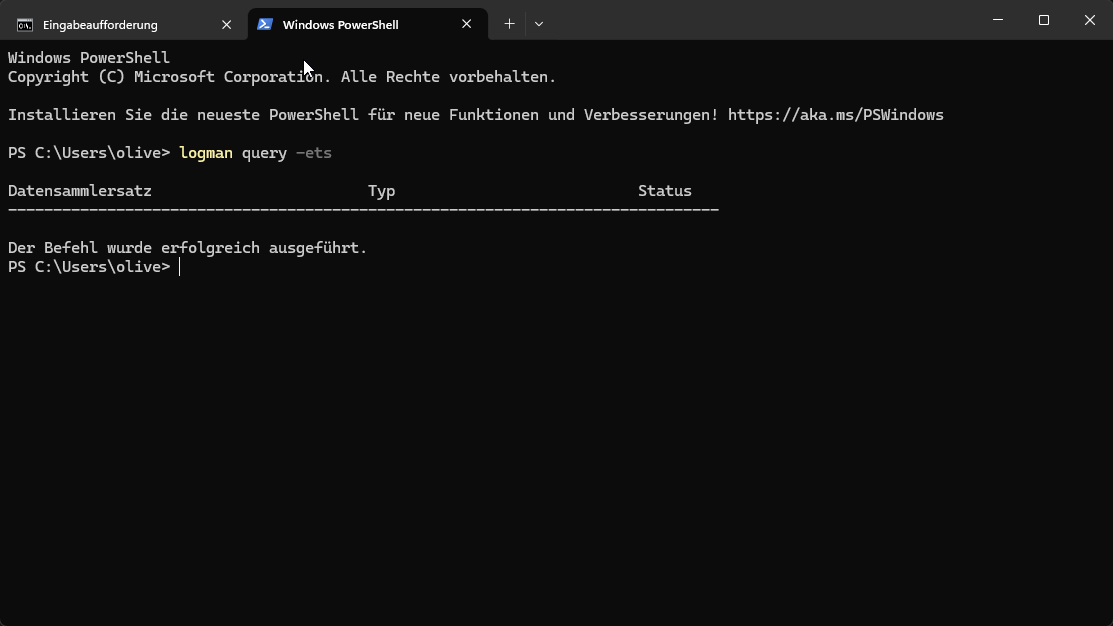Click empty title bar area
Screen dimensions: 1113x626
(760, 20)
